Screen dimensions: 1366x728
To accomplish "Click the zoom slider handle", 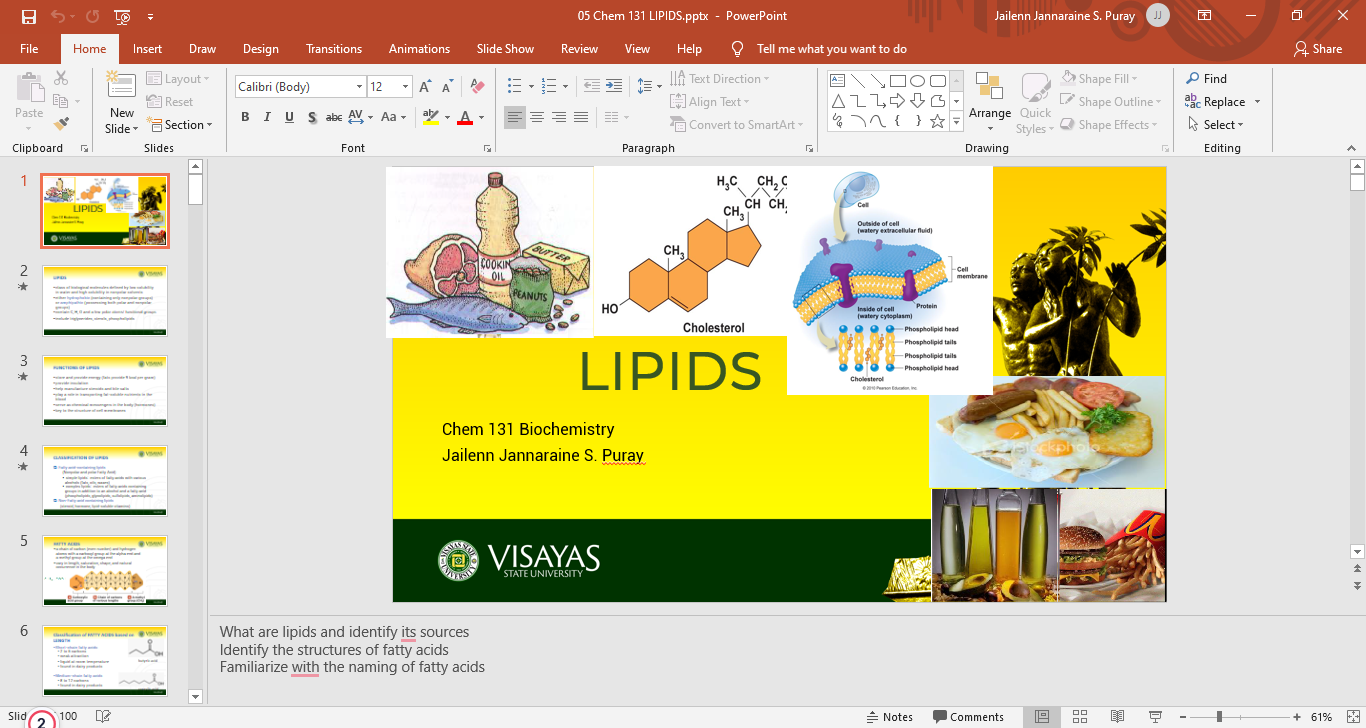I will click(x=1219, y=717).
